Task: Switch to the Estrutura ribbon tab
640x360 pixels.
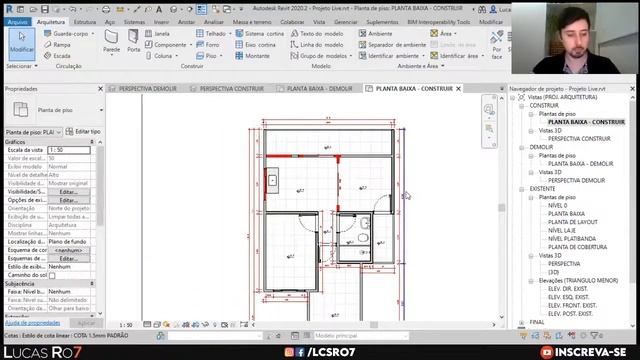Action: pos(85,22)
